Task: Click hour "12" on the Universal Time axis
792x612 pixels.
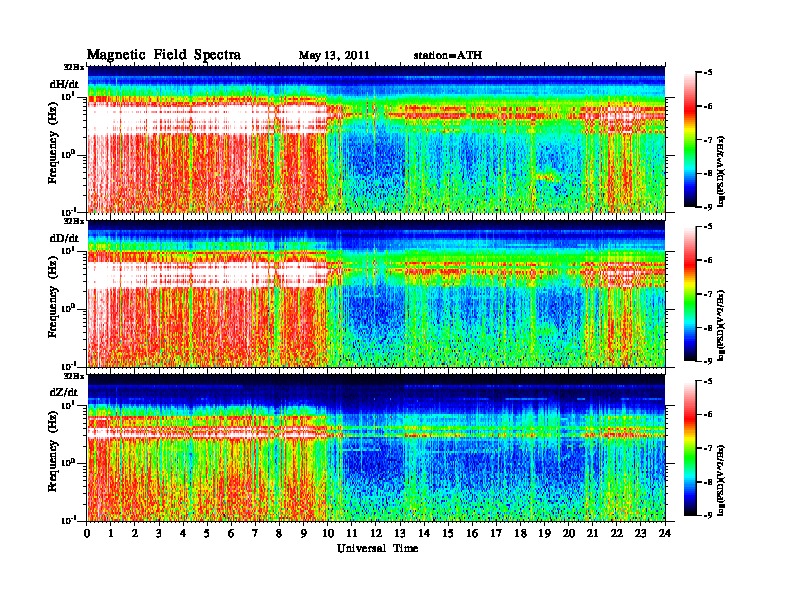Action: coord(376,533)
